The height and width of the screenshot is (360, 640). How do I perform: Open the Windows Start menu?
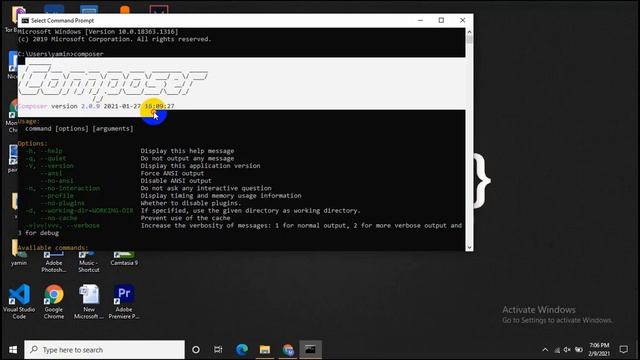click(x=13, y=350)
